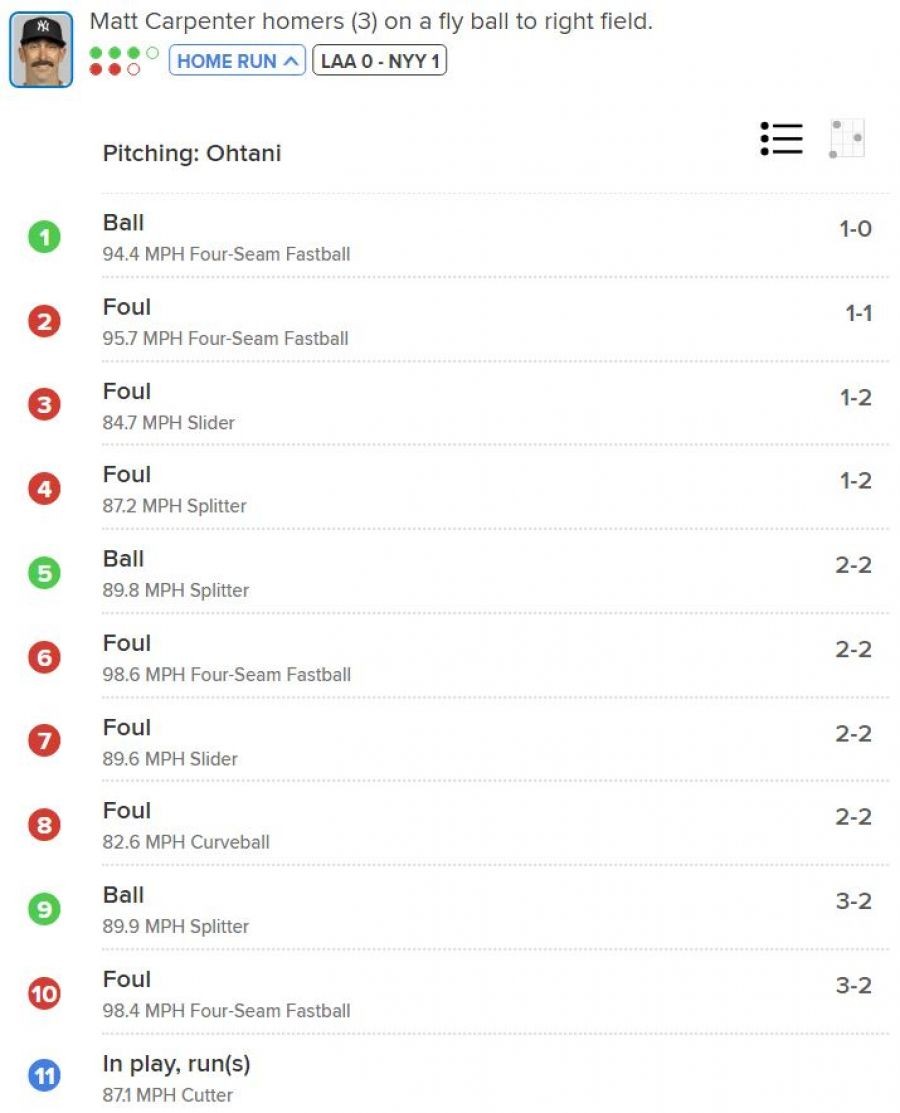The height and width of the screenshot is (1113, 900).
Task: Open Matt Carpenter's player headshot
Action: (41, 50)
